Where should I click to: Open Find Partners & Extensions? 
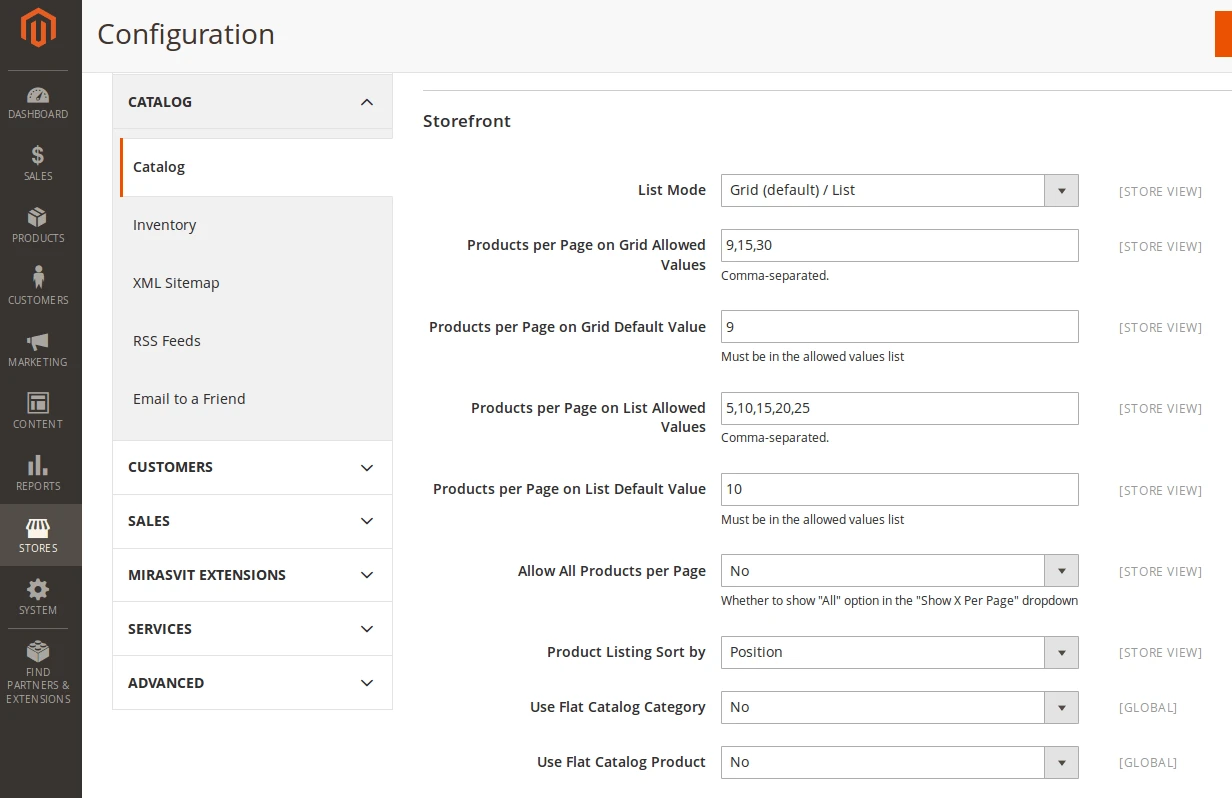click(x=38, y=668)
